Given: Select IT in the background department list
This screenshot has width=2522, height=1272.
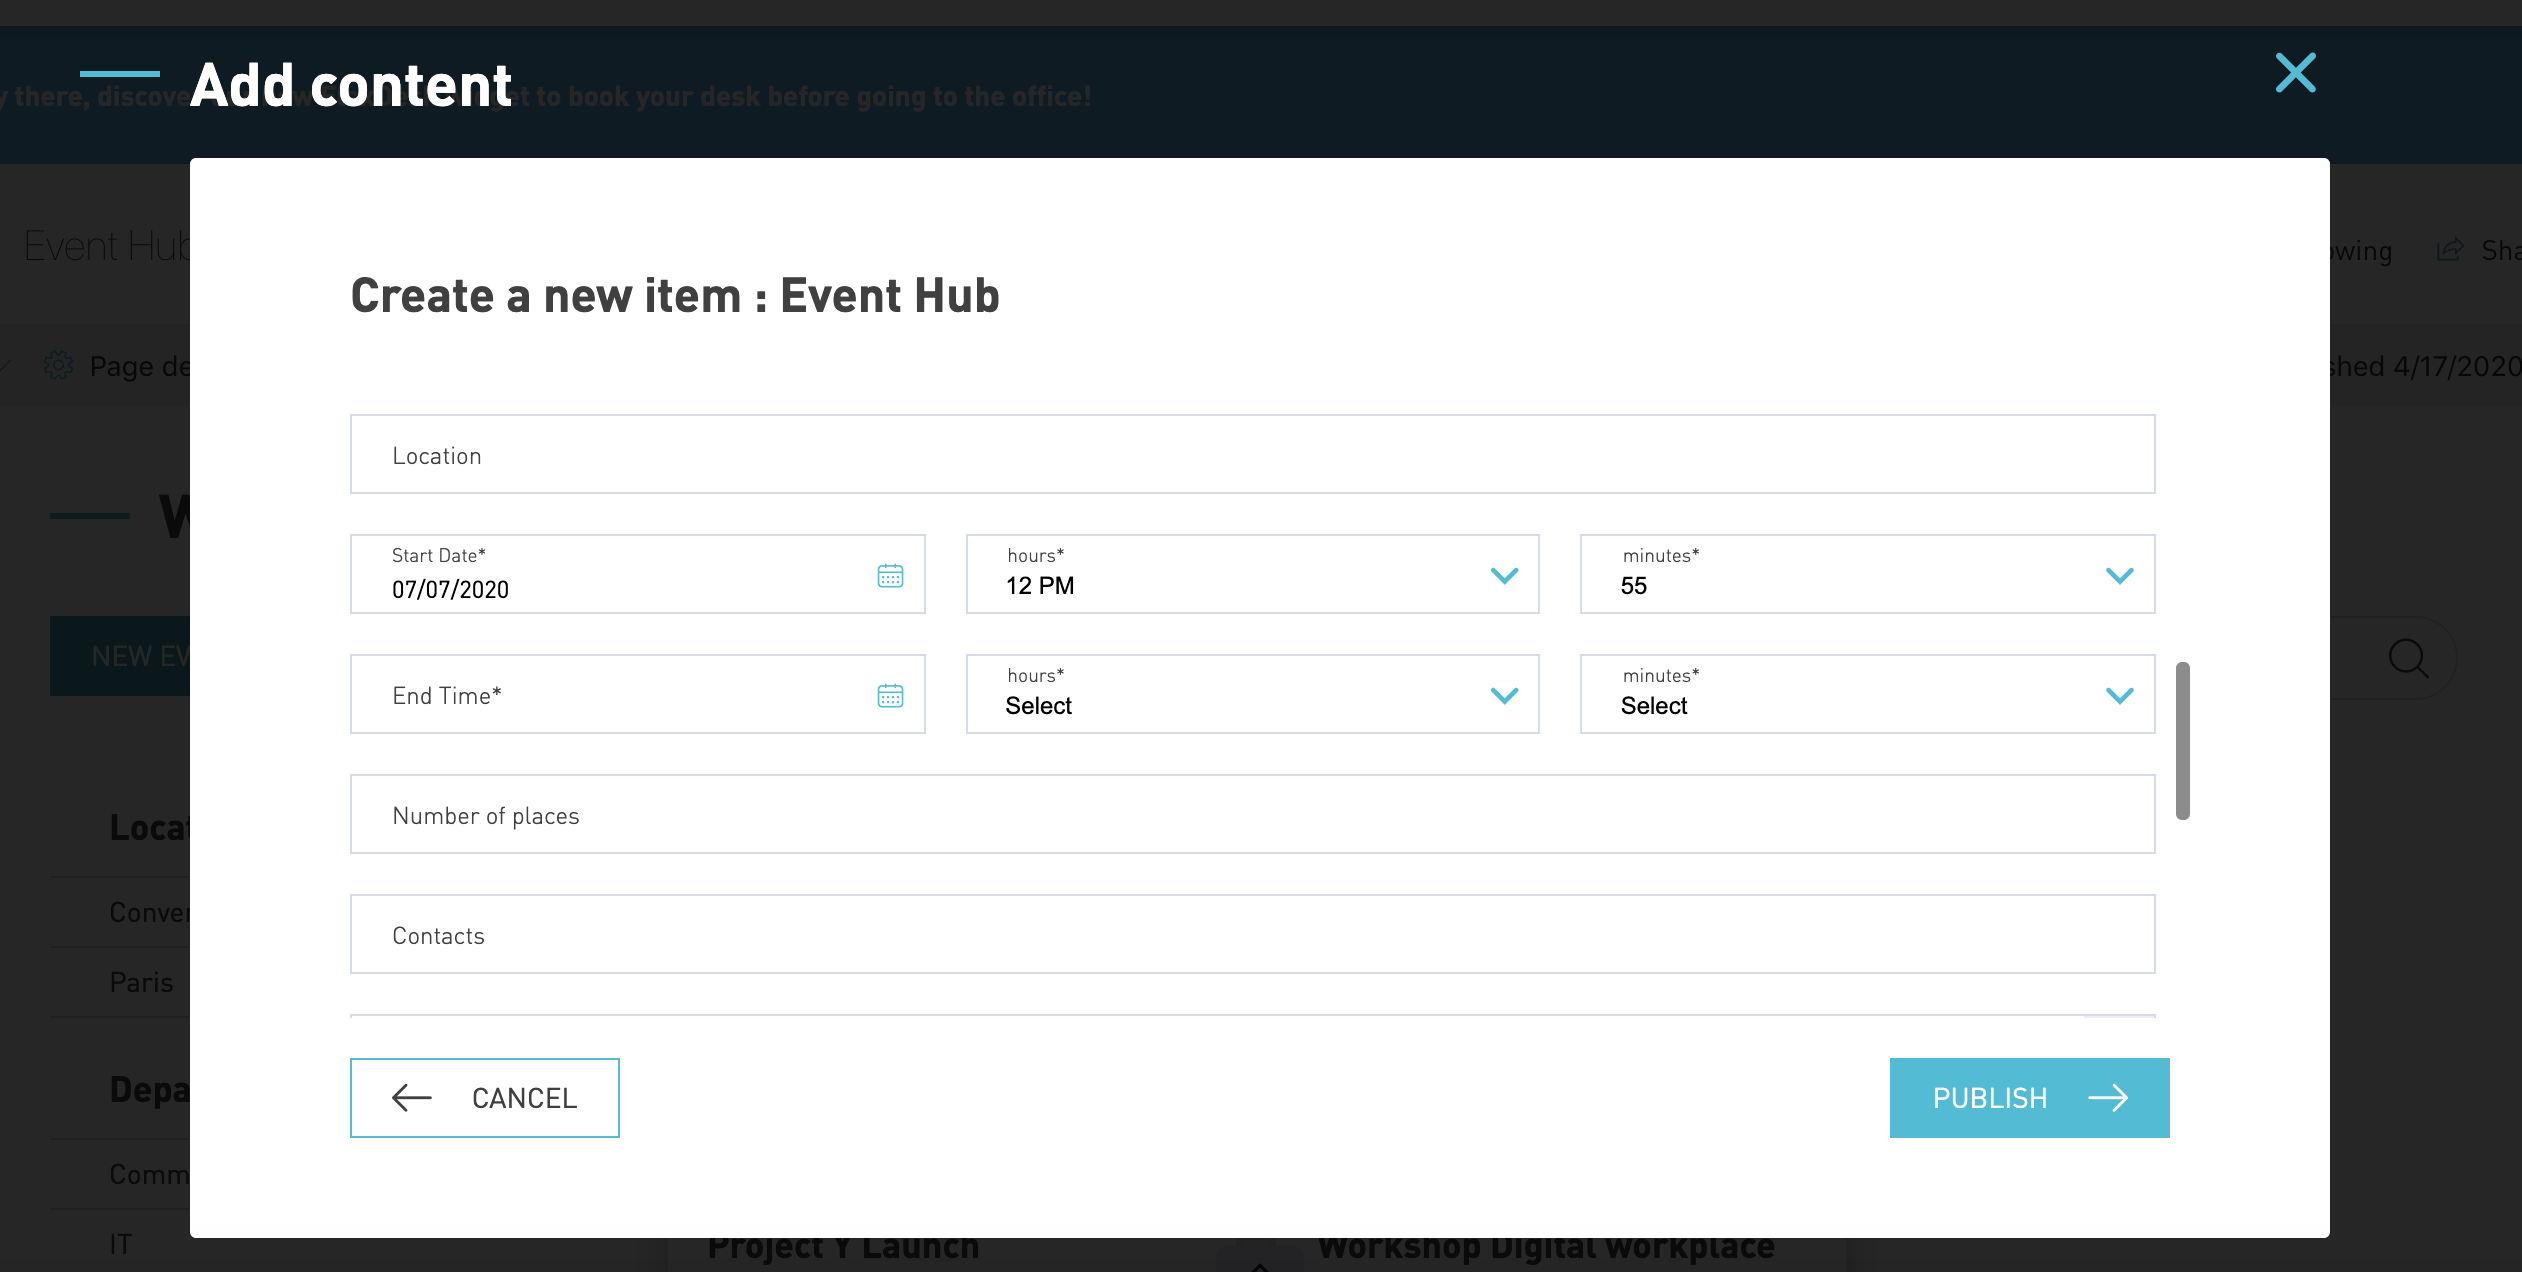Looking at the screenshot, I should [120, 1244].
